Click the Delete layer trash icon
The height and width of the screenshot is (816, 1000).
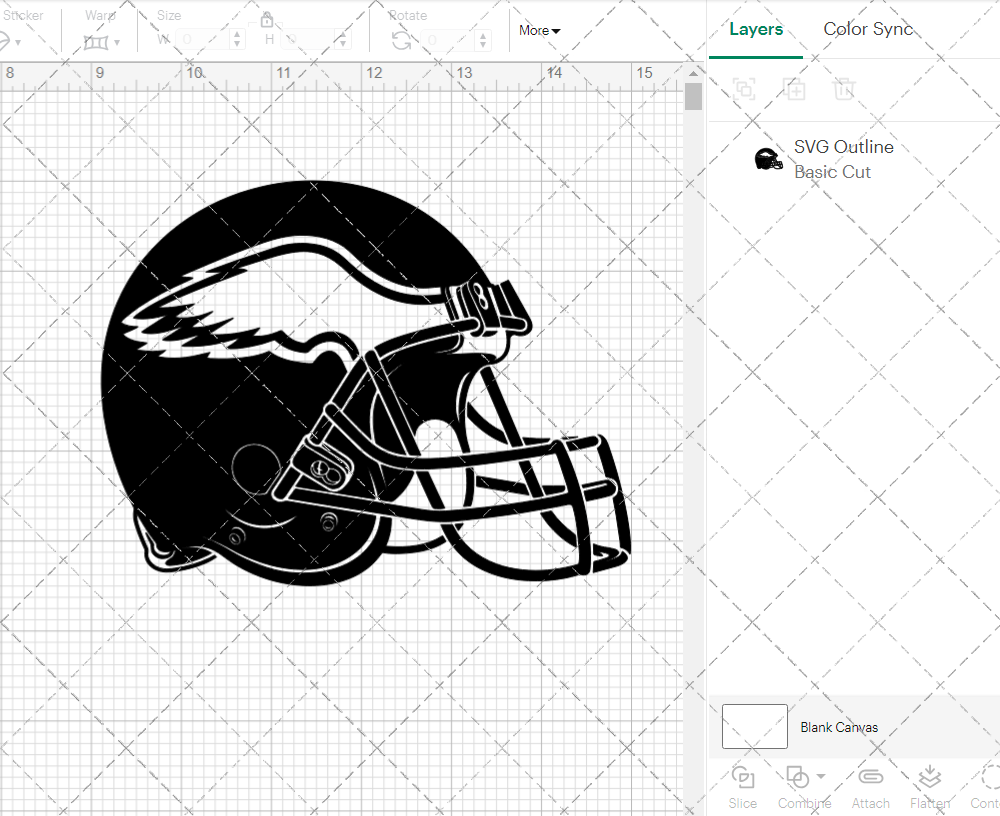point(844,89)
